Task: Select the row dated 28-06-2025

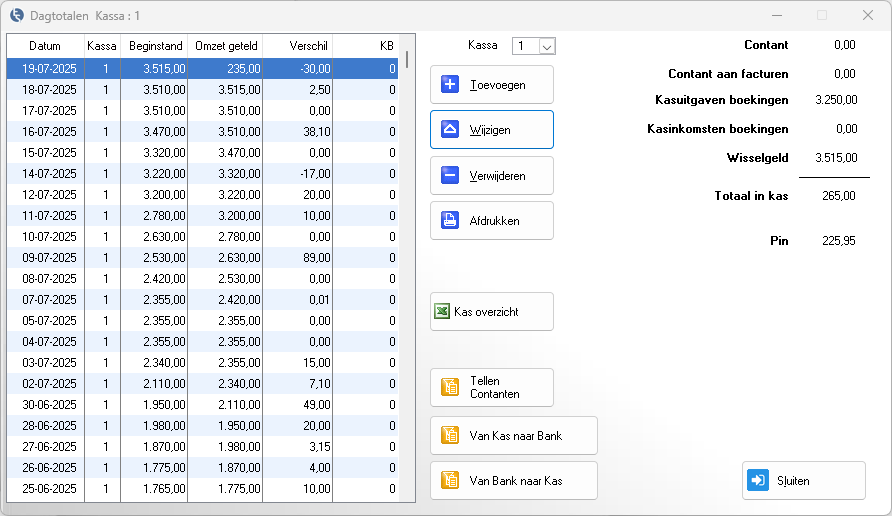Action: point(203,426)
